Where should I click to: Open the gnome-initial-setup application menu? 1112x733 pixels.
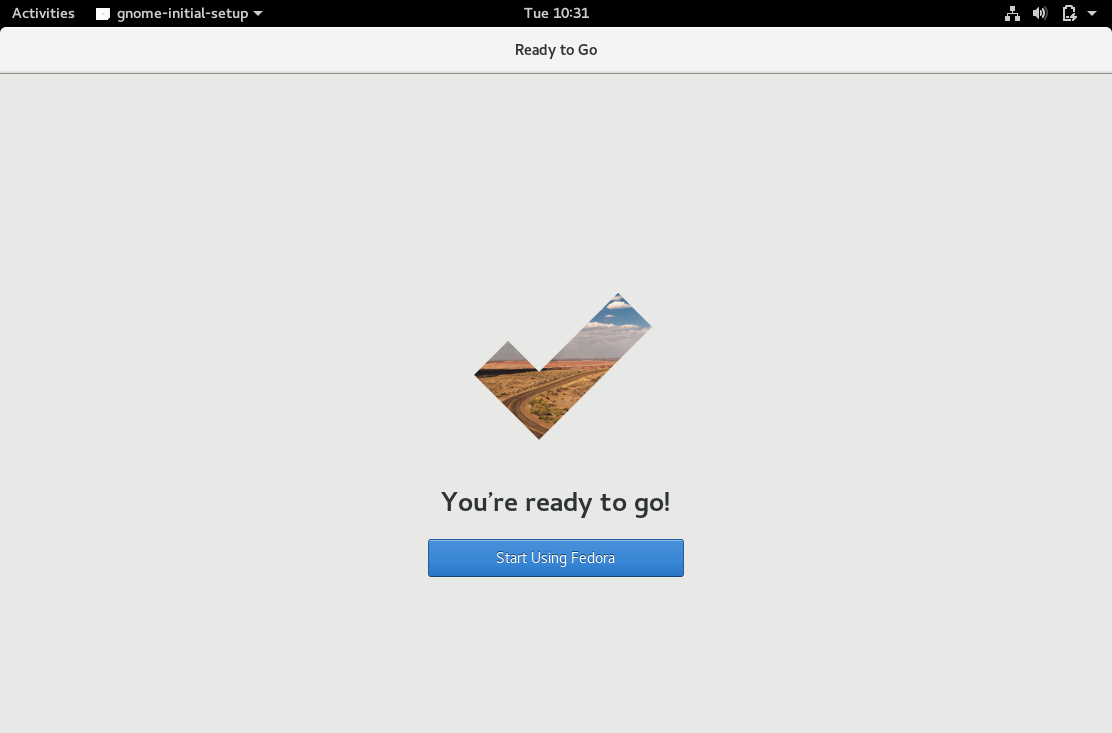coord(182,13)
